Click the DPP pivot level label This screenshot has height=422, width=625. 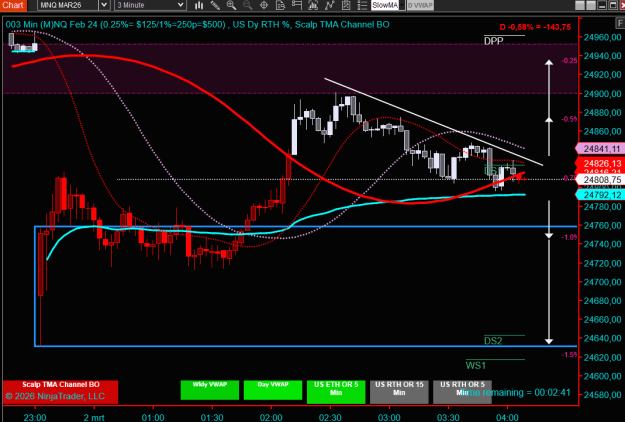(493, 41)
